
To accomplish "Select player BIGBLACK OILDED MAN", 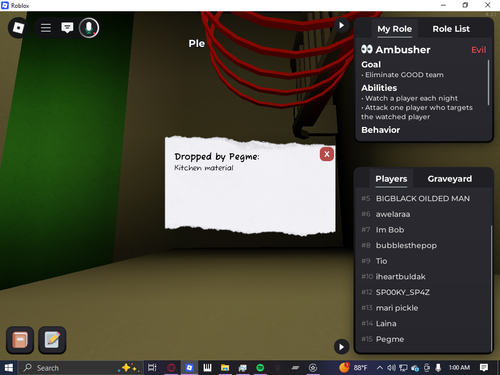I will click(422, 199).
